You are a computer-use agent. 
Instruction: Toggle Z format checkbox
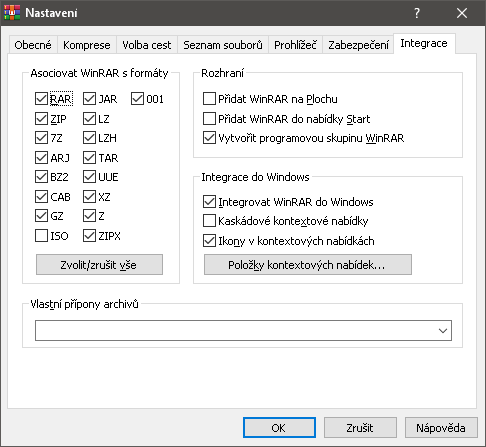coord(89,216)
